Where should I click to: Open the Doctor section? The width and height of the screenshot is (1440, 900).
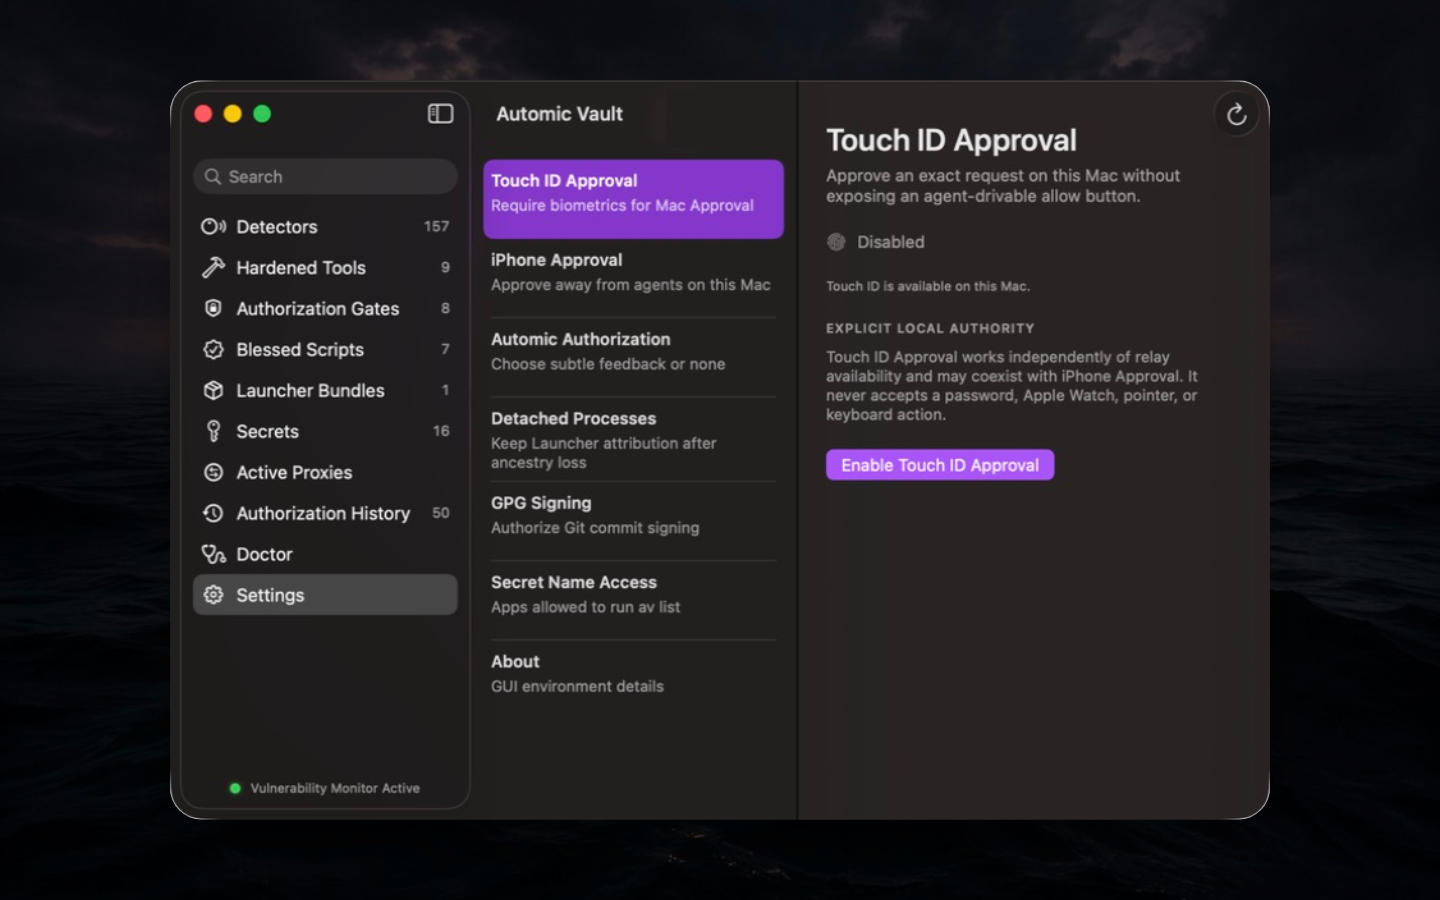325,555
